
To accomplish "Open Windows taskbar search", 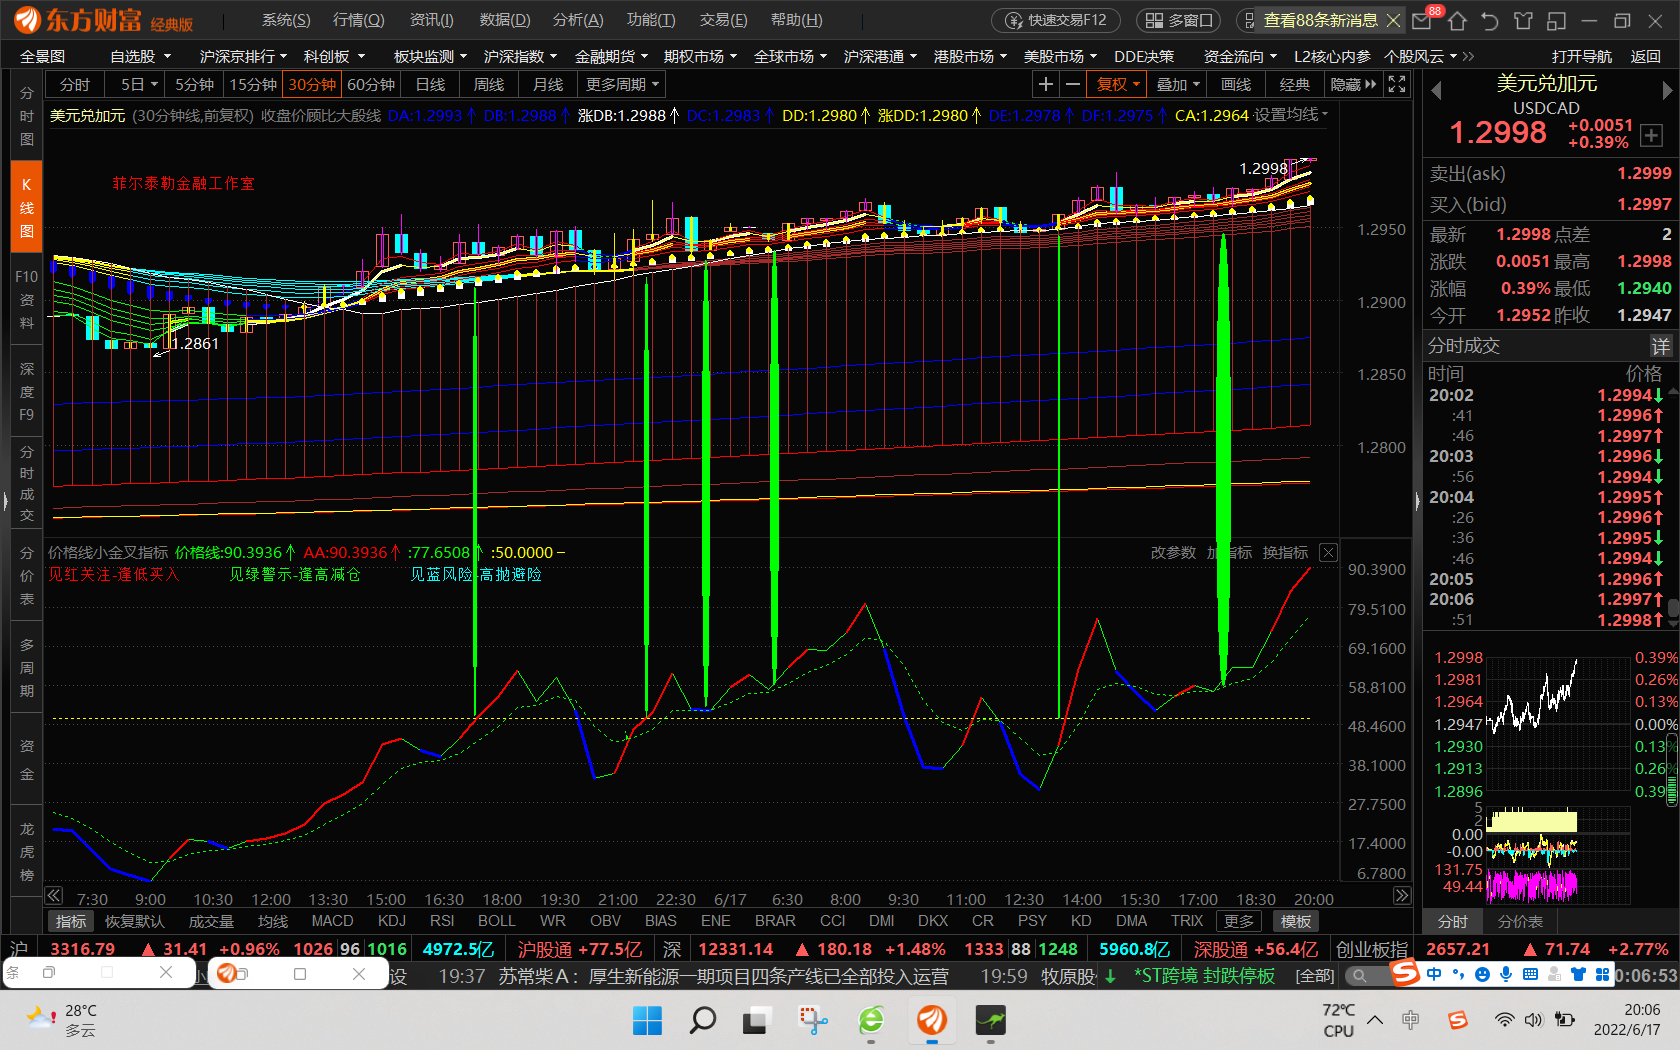I will point(703,1020).
